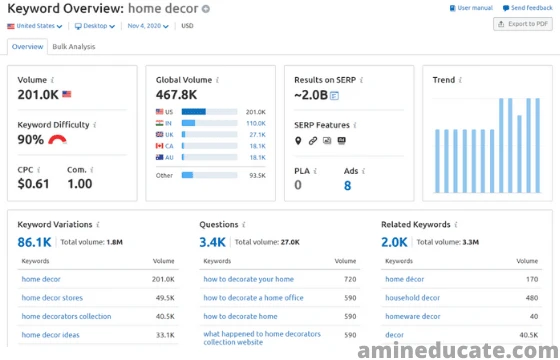Image resolution: width=560 pixels, height=360 pixels.
Task: Open related keyword 'household decor'
Action: click(x=412, y=298)
